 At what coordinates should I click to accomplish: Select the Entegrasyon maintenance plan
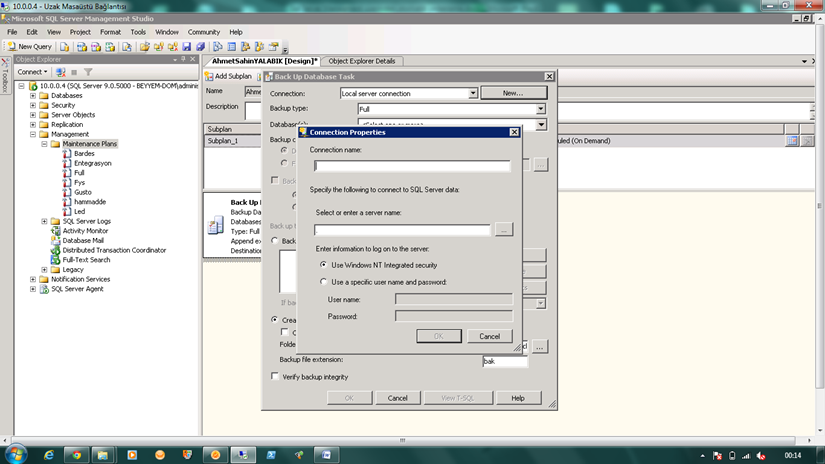point(93,163)
